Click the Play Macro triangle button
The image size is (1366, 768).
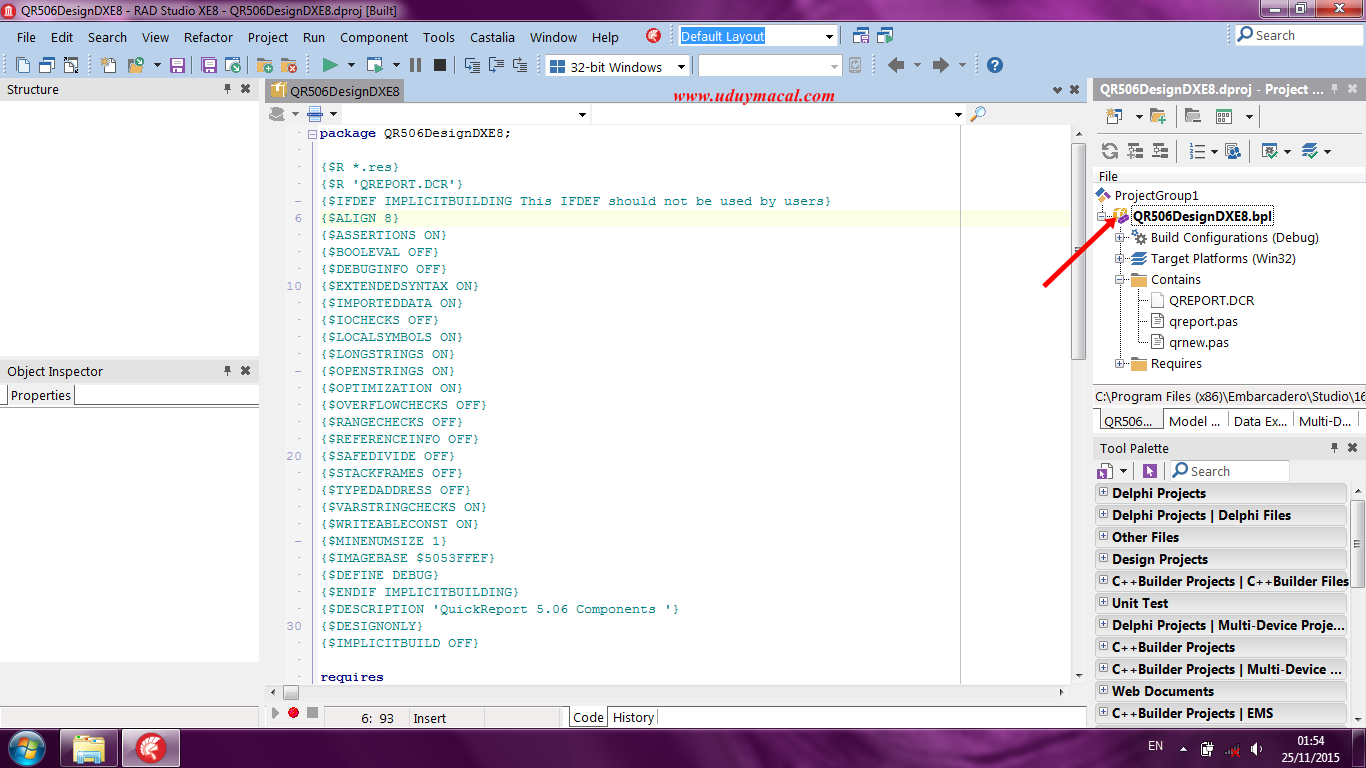[x=275, y=712]
